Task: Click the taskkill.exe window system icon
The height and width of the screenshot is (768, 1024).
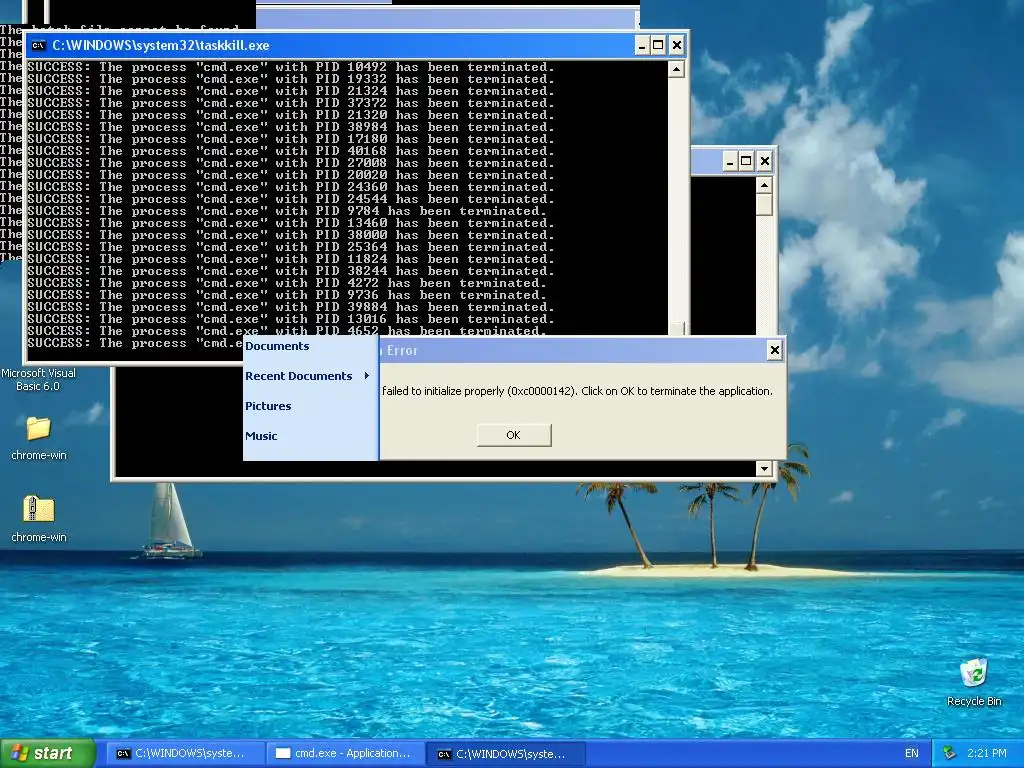Action: coord(39,46)
